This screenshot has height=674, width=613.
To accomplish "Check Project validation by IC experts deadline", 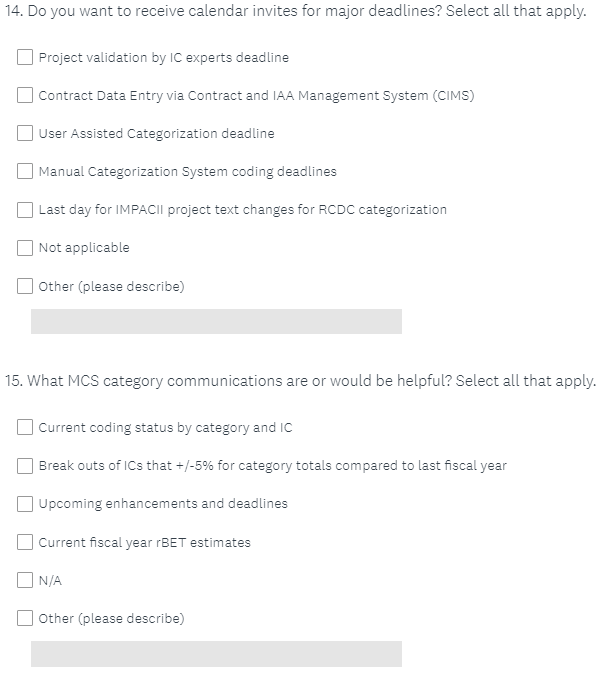I will tap(25, 57).
